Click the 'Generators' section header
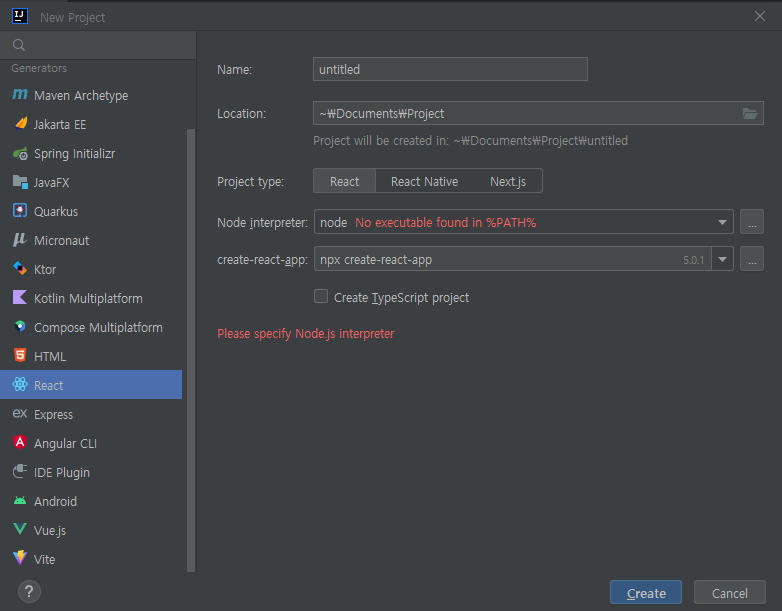The height and width of the screenshot is (611, 782). (39, 68)
